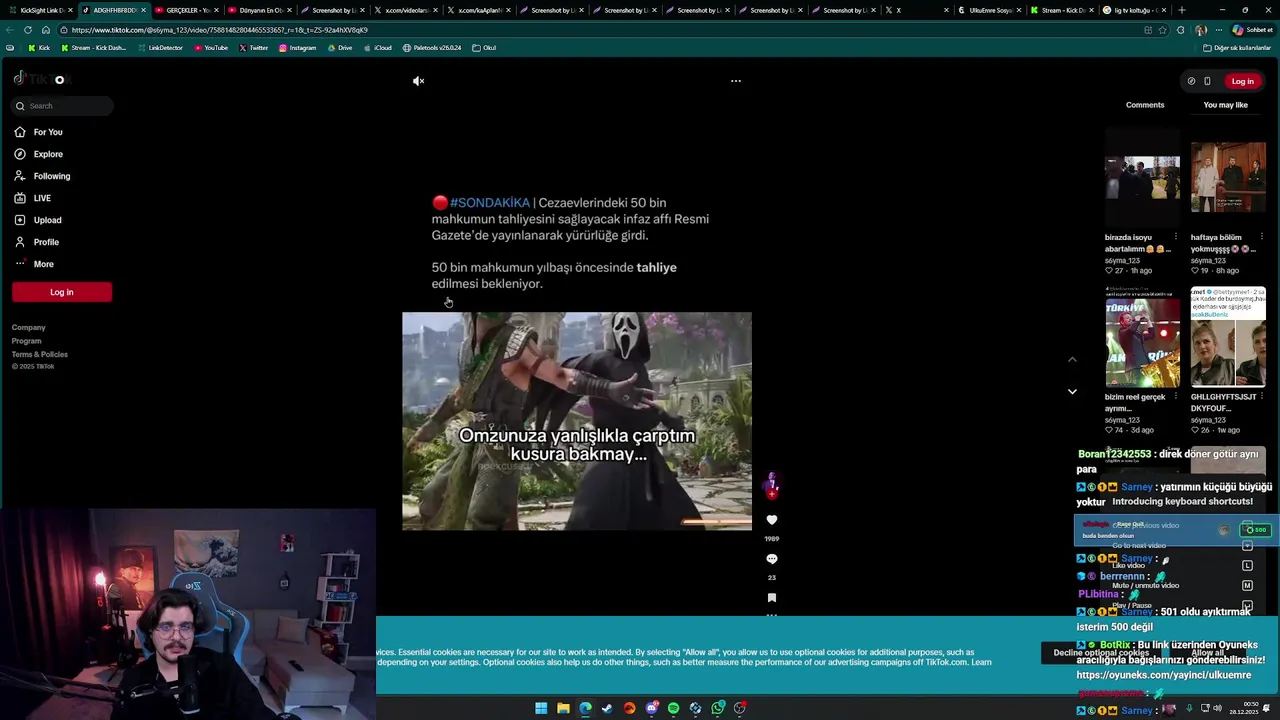Click the #SONDAKİKA hashtag in the video
This screenshot has height=720, width=1280.
490,203
